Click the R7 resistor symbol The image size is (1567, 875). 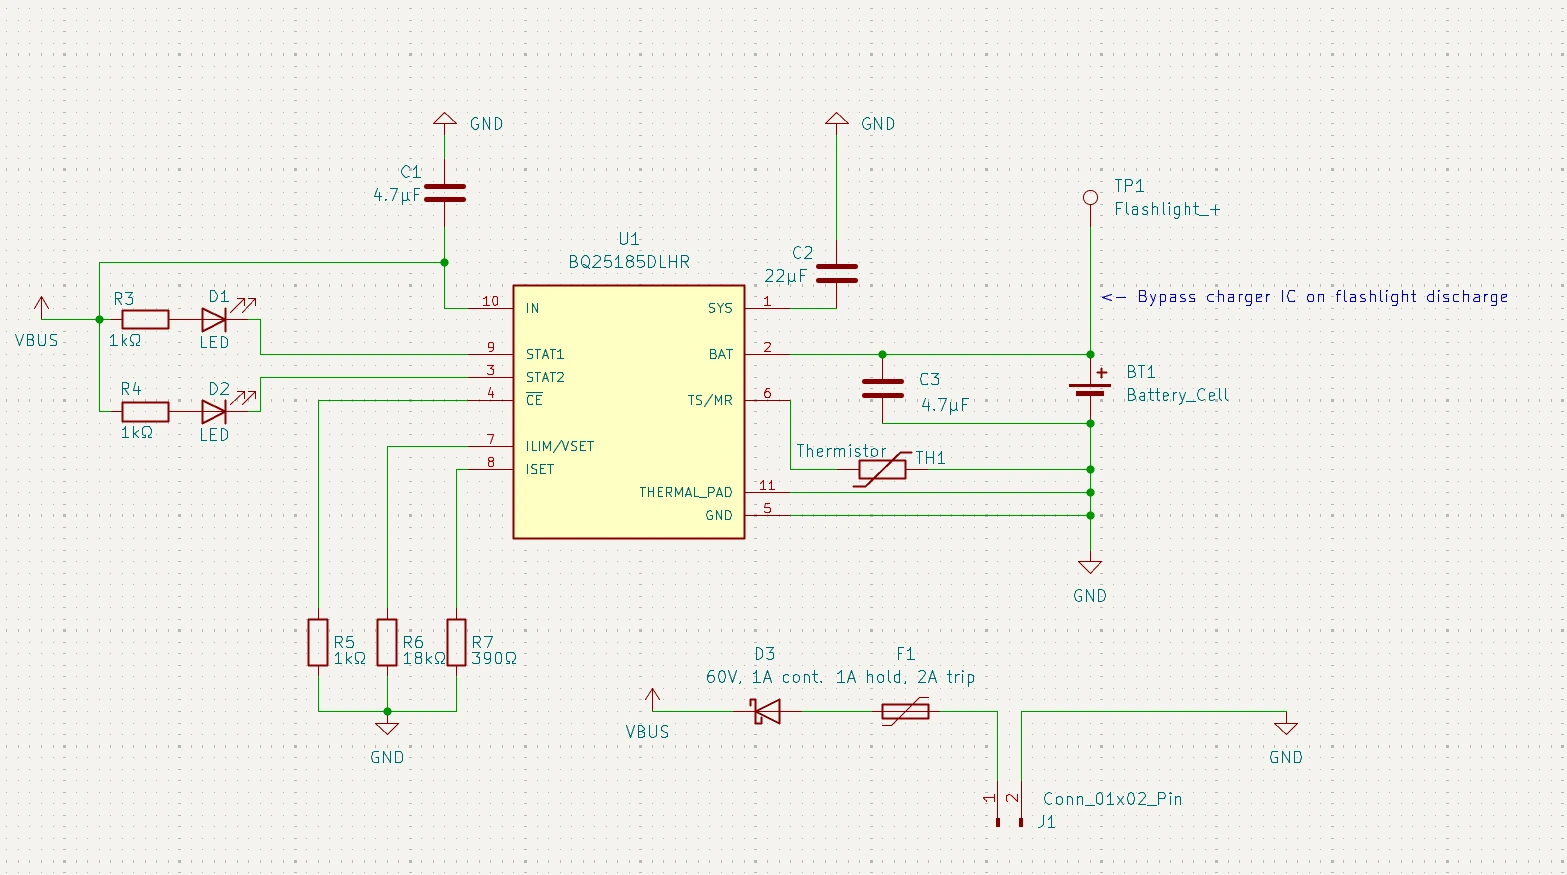pos(456,642)
